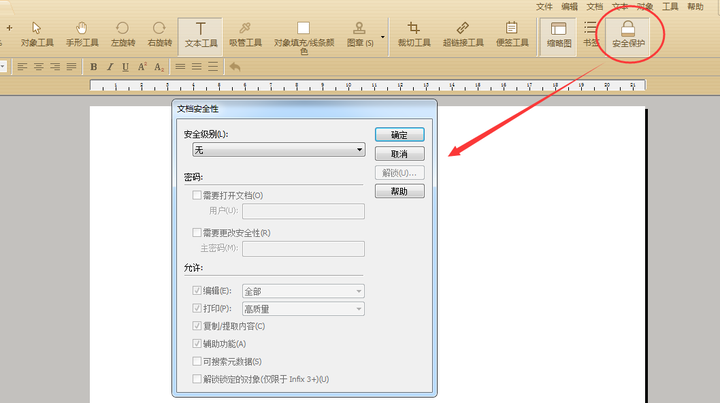The height and width of the screenshot is (403, 720).
Task: Open the 书签 bookmarks panel
Action: click(x=591, y=35)
